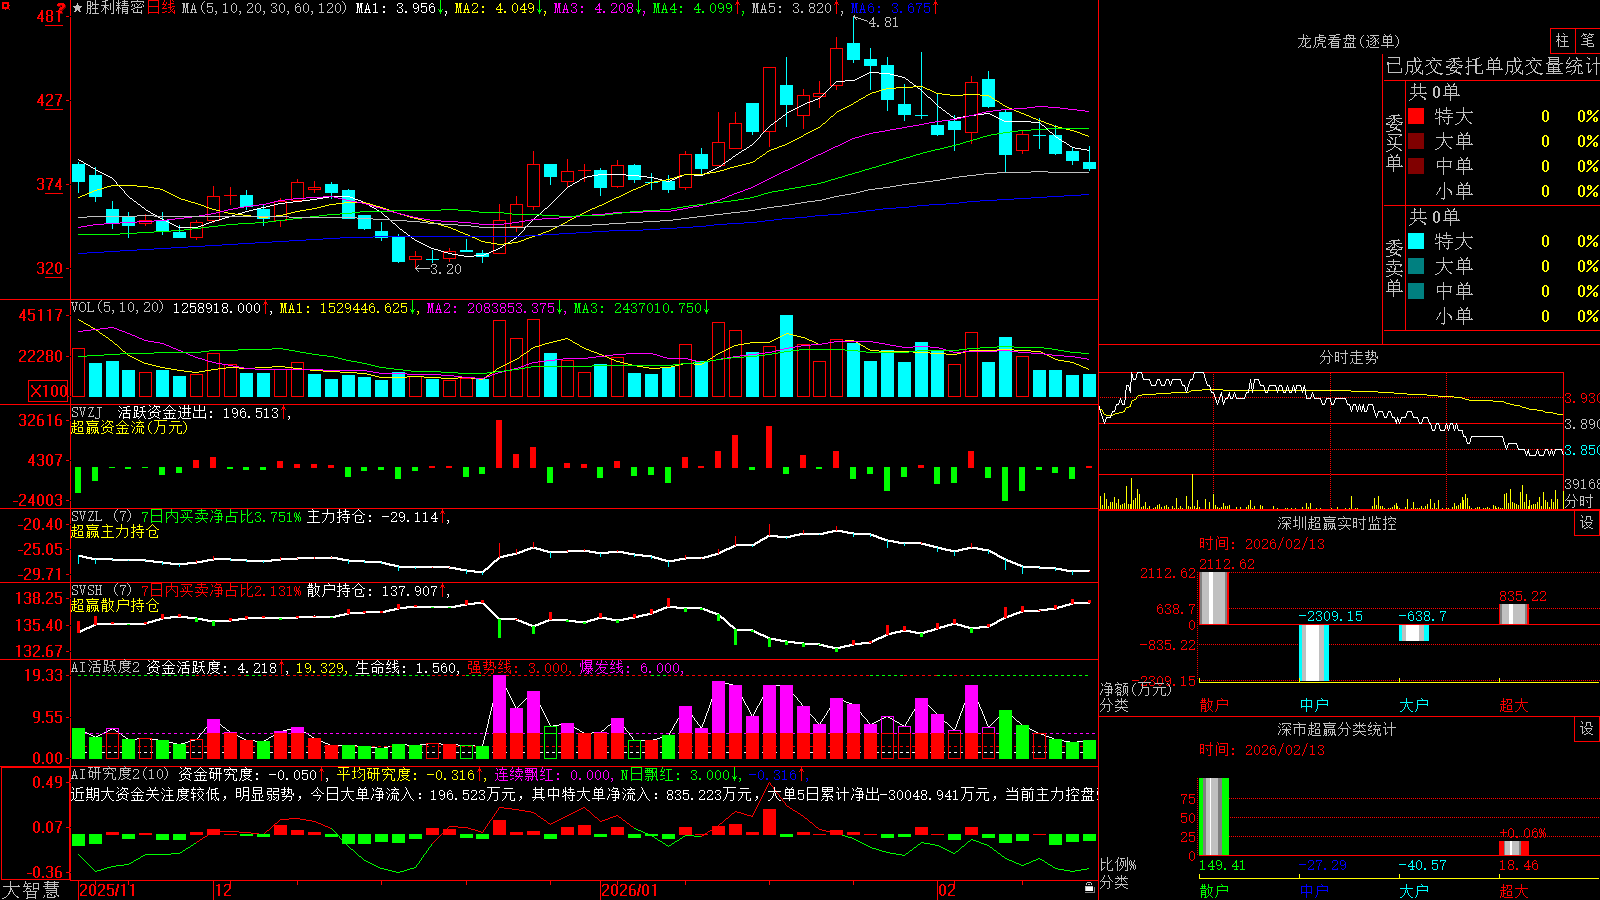Click the 超赢主力持仓 label

pos(115,532)
